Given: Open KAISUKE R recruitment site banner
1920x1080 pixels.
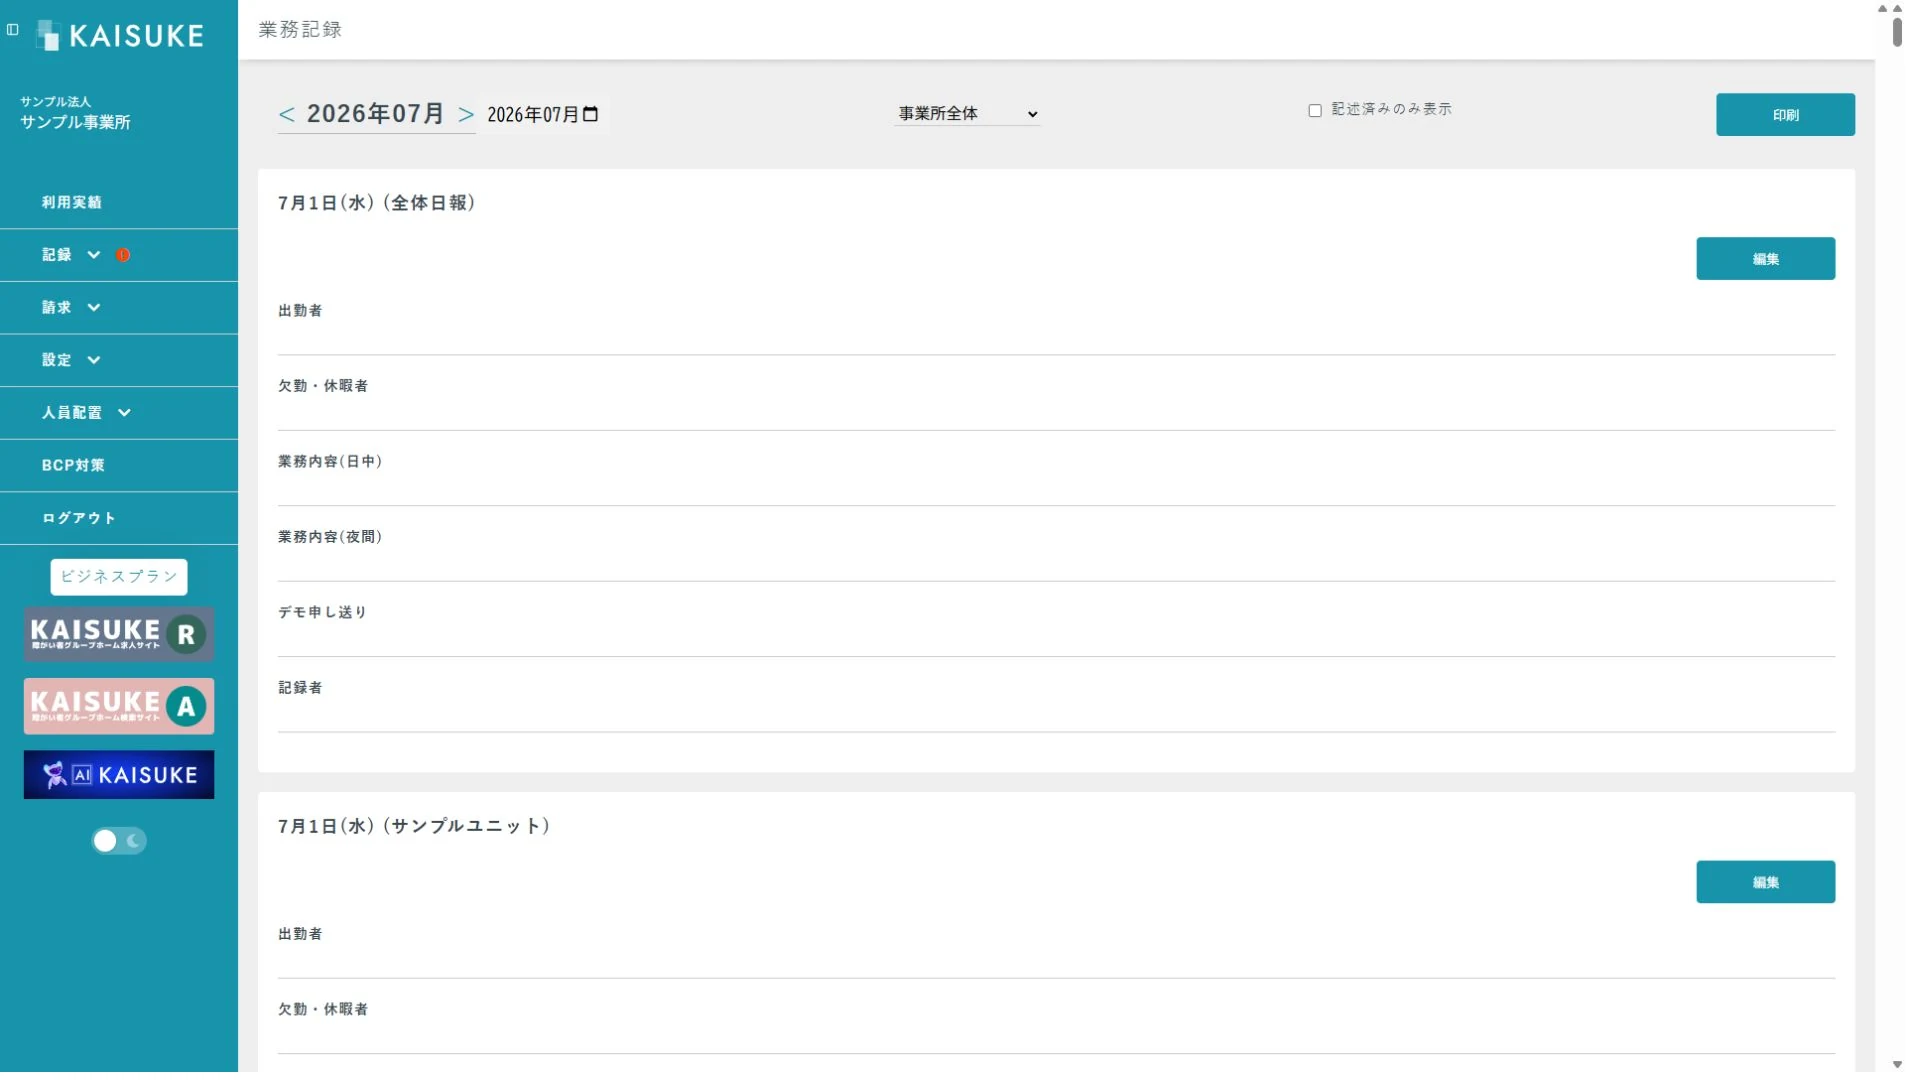Looking at the screenshot, I should click(119, 634).
